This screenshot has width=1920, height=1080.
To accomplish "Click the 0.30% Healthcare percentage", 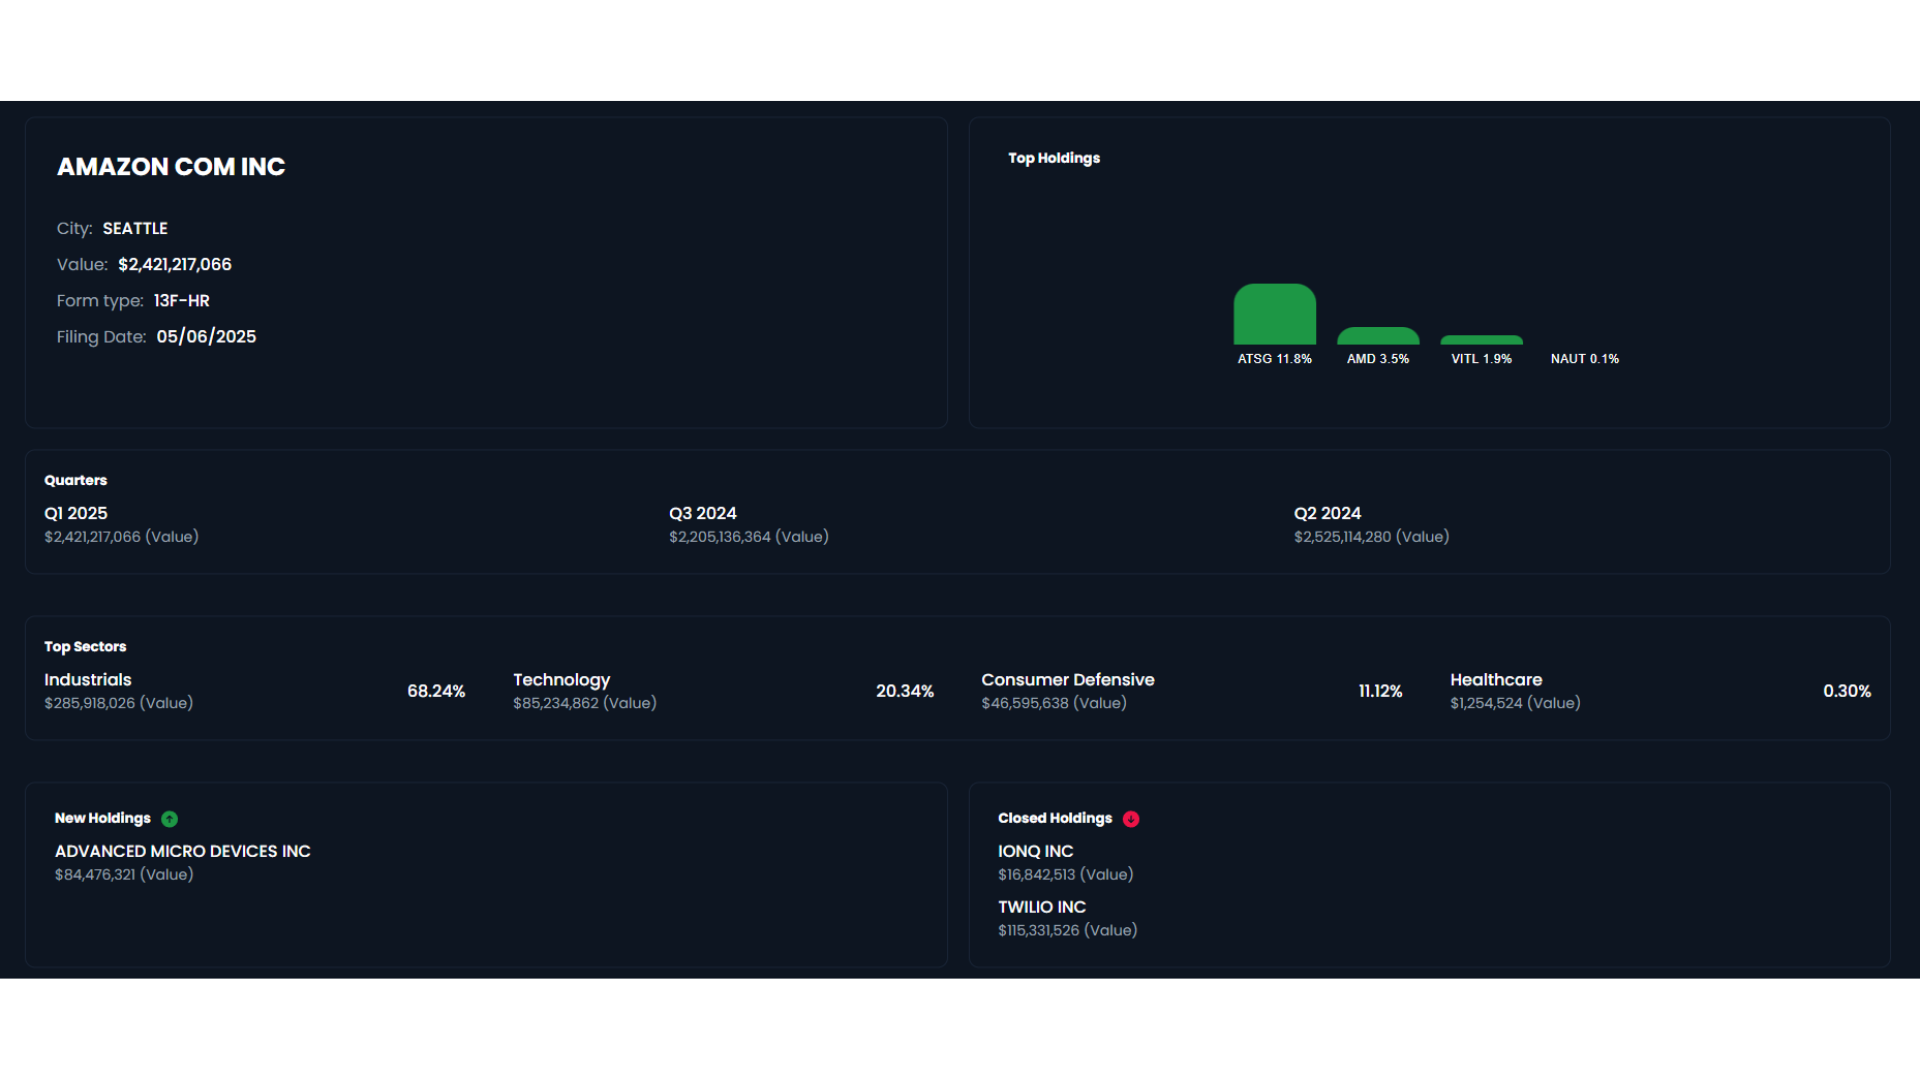I will [1847, 691].
